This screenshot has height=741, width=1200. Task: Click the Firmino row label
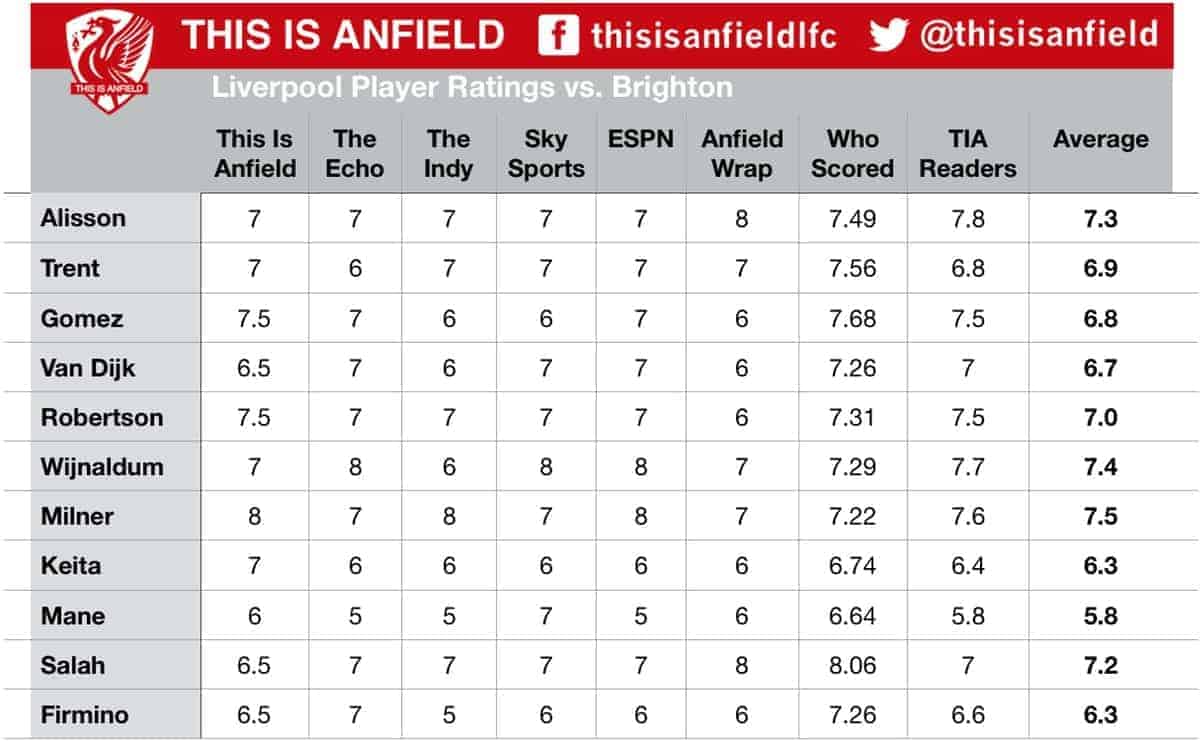click(85, 715)
